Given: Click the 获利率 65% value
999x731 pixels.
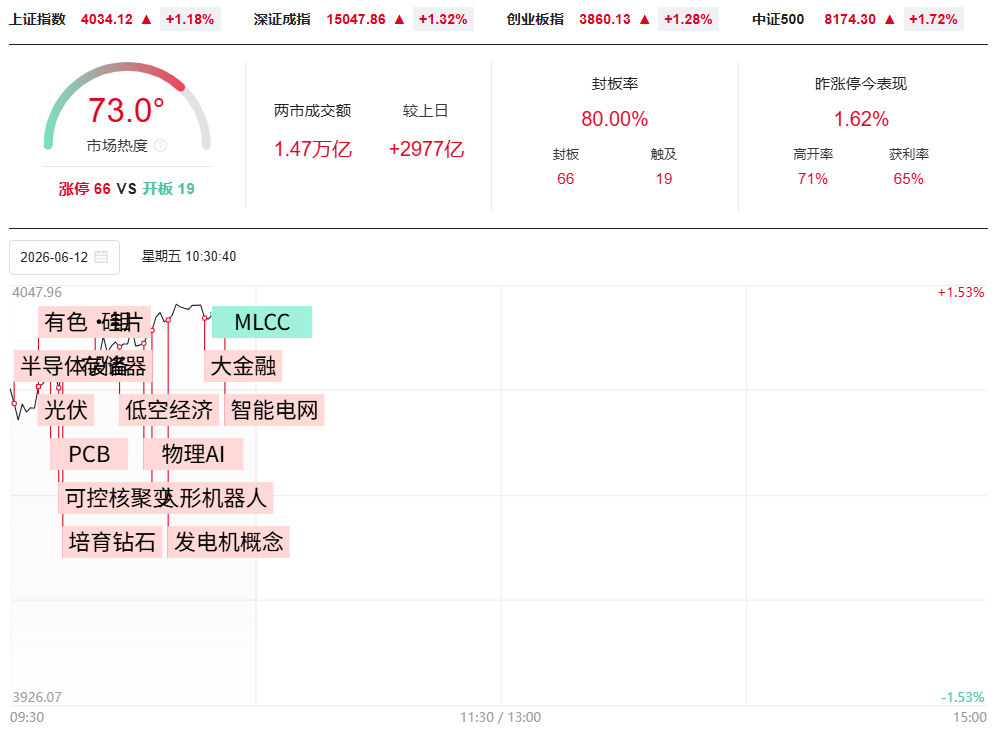Looking at the screenshot, I should tap(909, 179).
